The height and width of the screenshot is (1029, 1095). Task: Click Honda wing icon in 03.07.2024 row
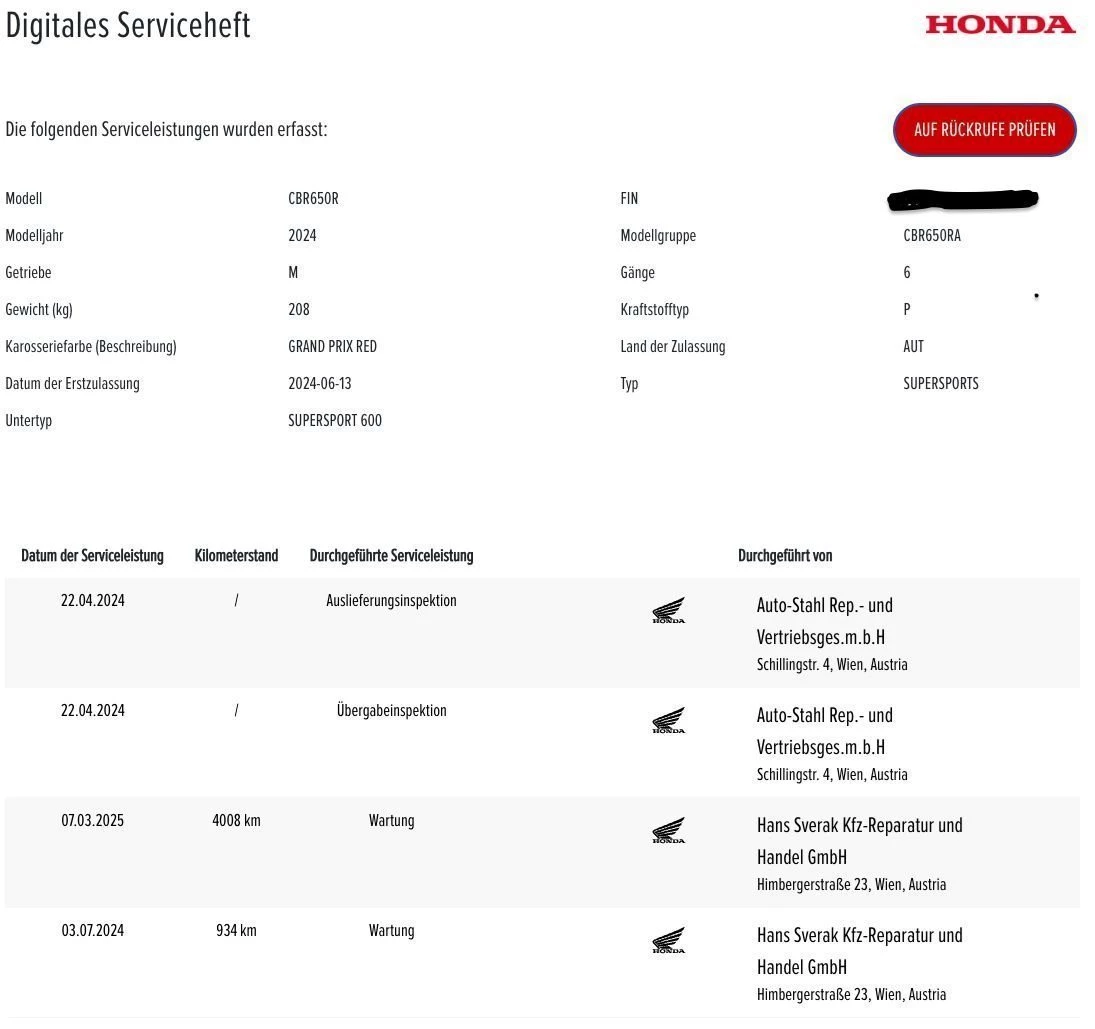(668, 940)
